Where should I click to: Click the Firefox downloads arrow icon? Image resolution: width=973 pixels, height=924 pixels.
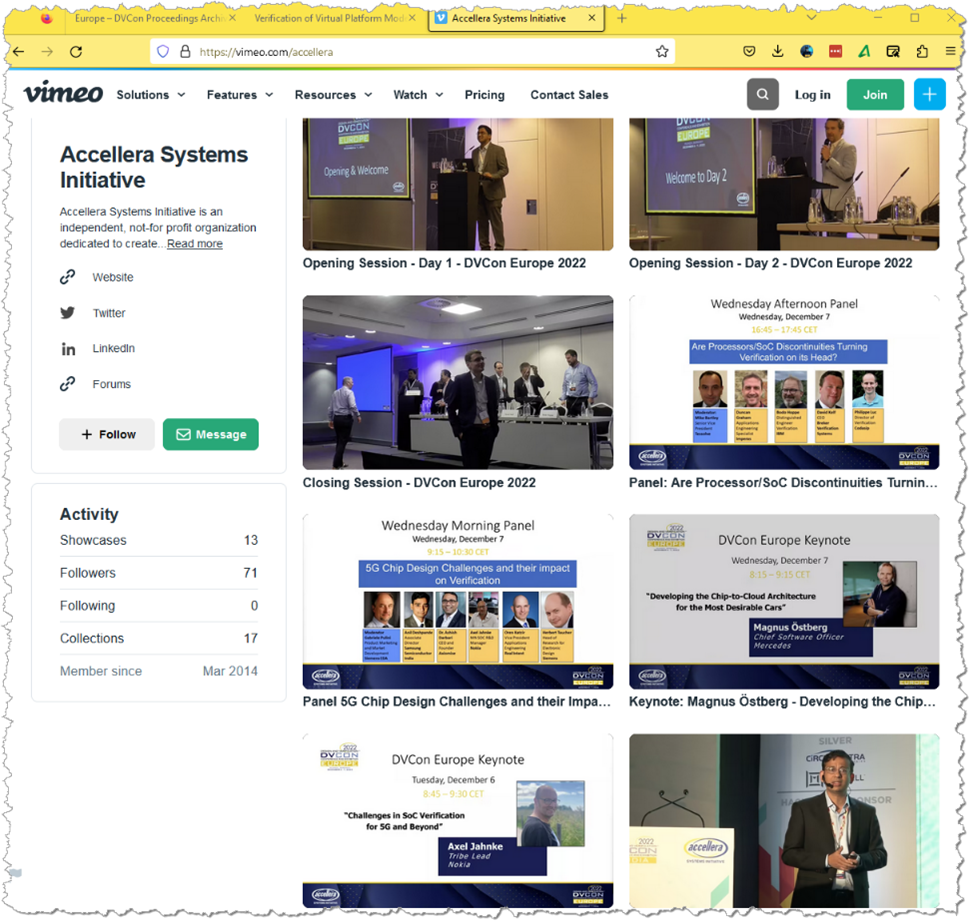click(x=777, y=51)
